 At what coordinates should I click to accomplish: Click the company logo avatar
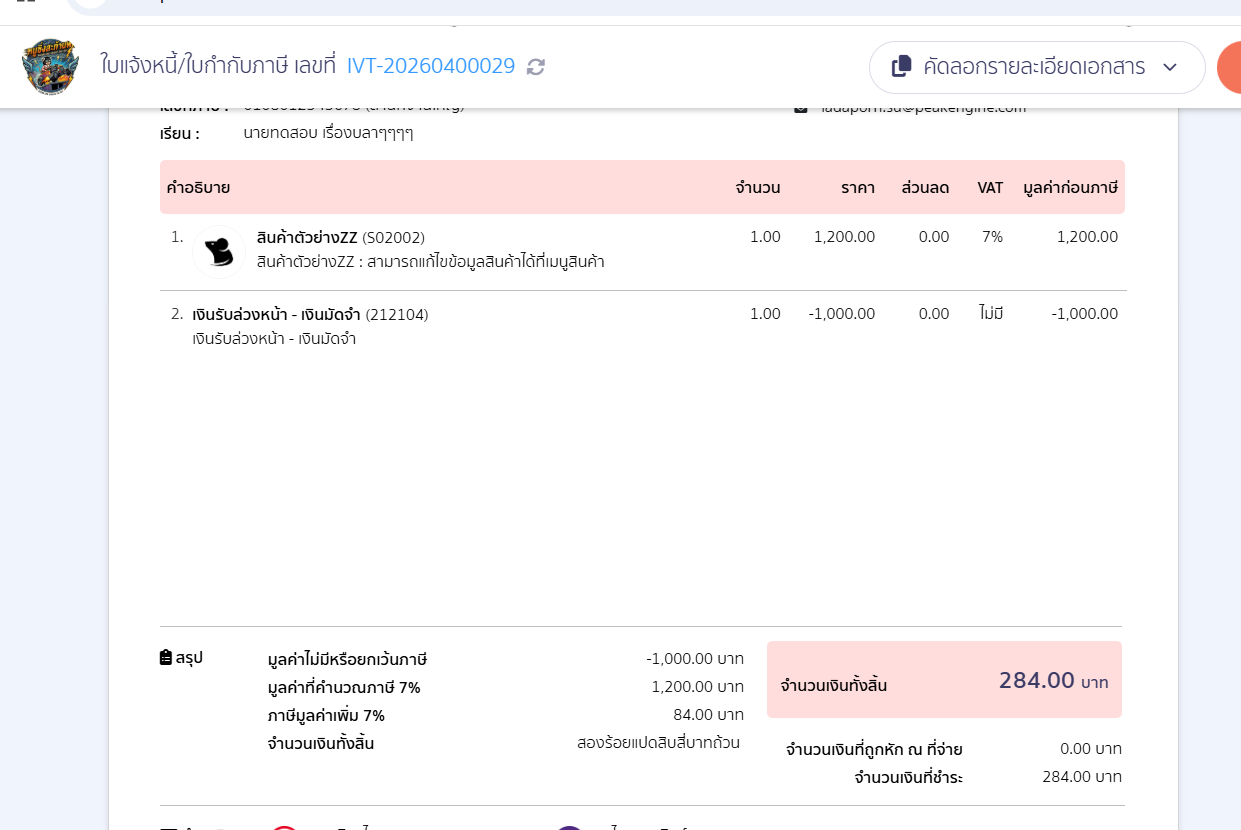[x=50, y=67]
